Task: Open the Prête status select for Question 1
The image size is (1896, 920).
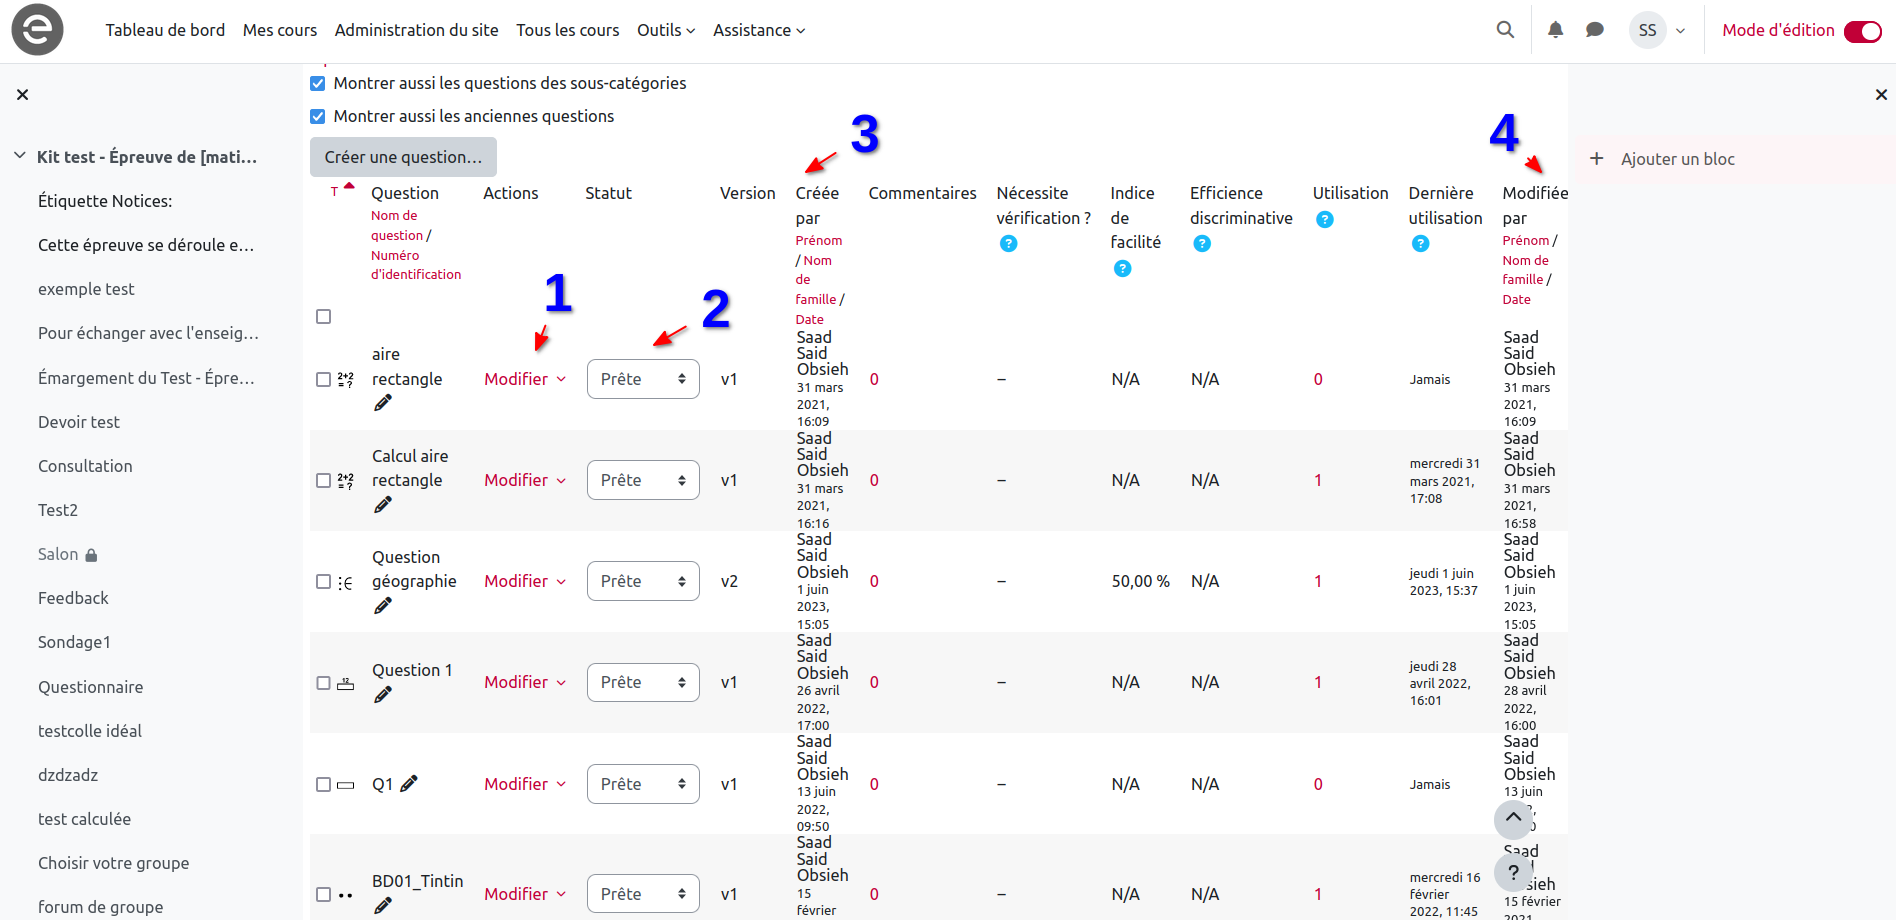Action: coord(642,682)
